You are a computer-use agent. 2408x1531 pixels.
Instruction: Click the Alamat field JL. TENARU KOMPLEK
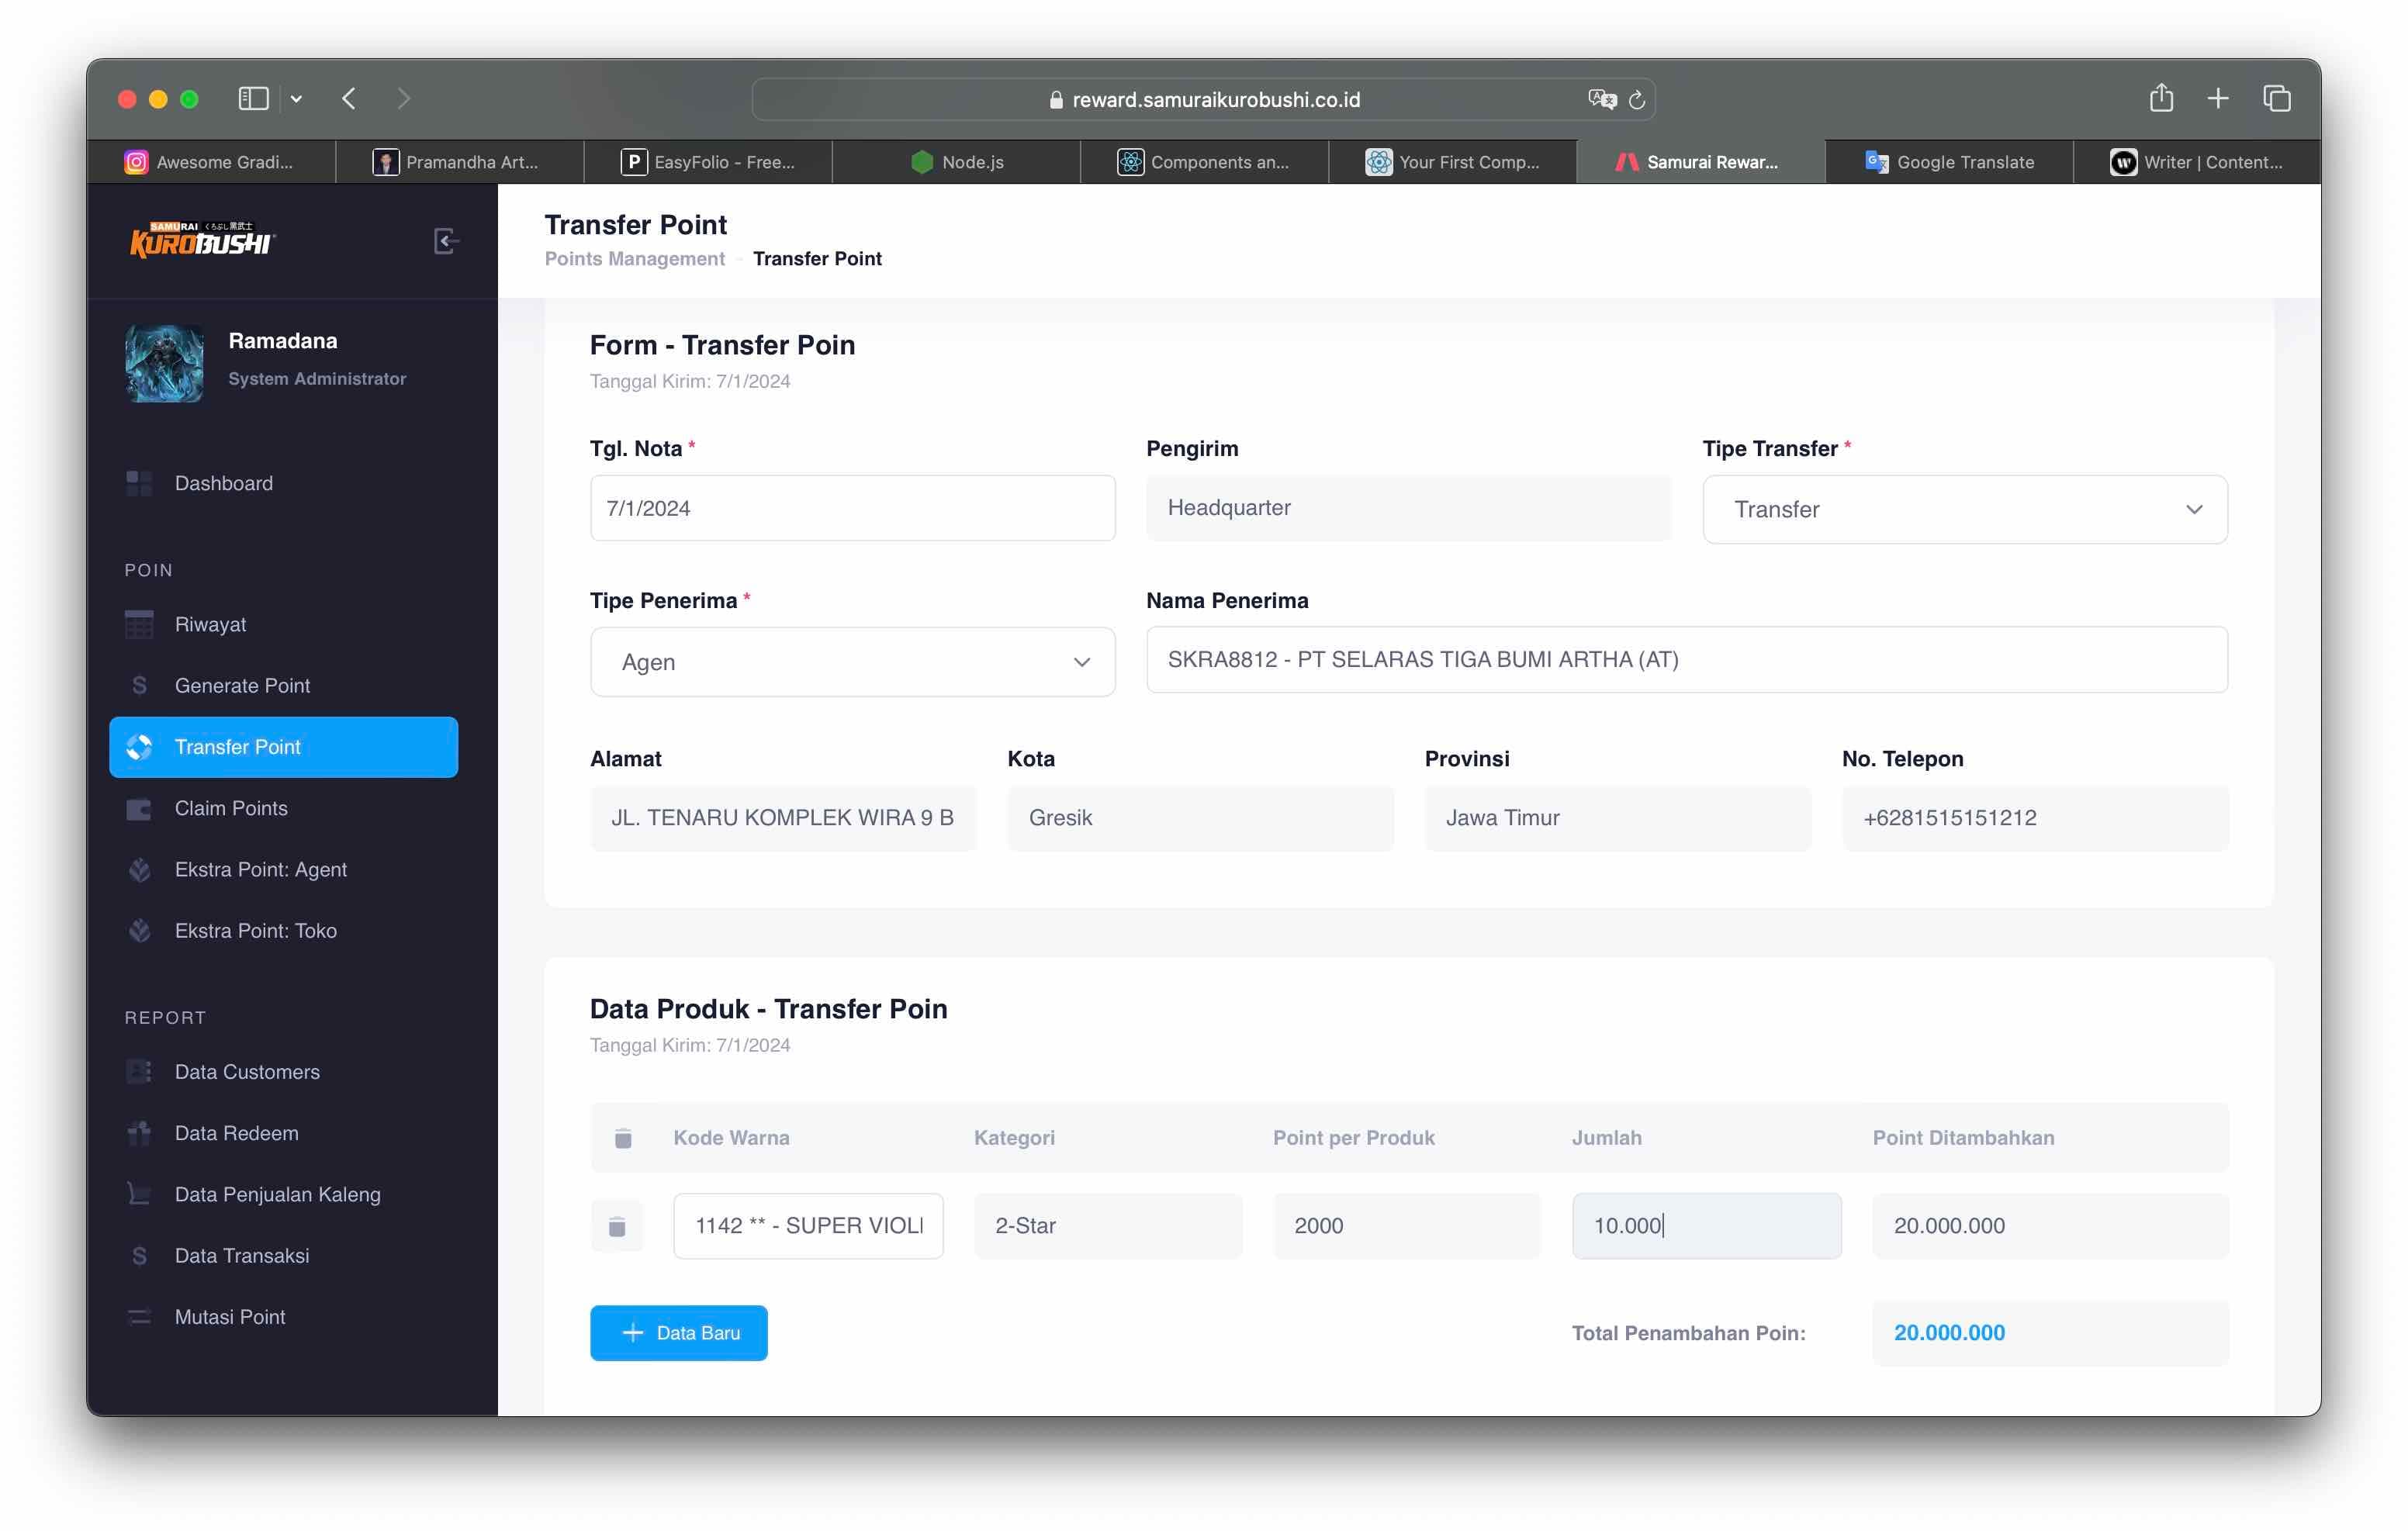(783, 818)
